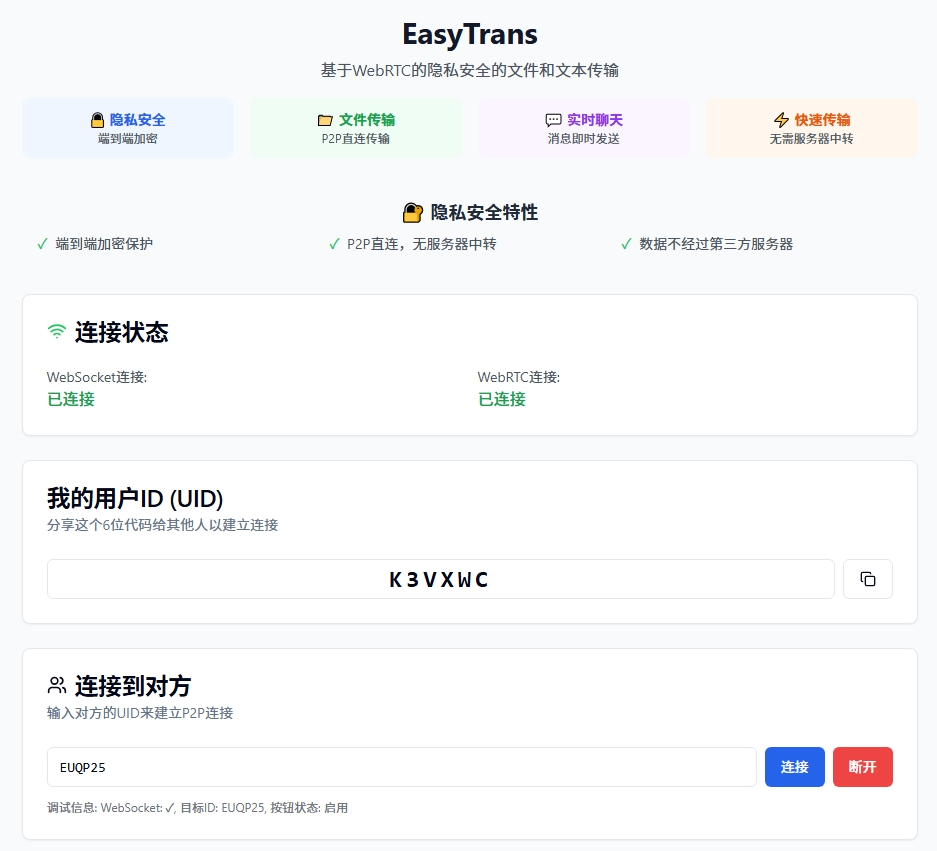
Task: Click the 实时聊天 card title
Action: pyautogui.click(x=595, y=120)
